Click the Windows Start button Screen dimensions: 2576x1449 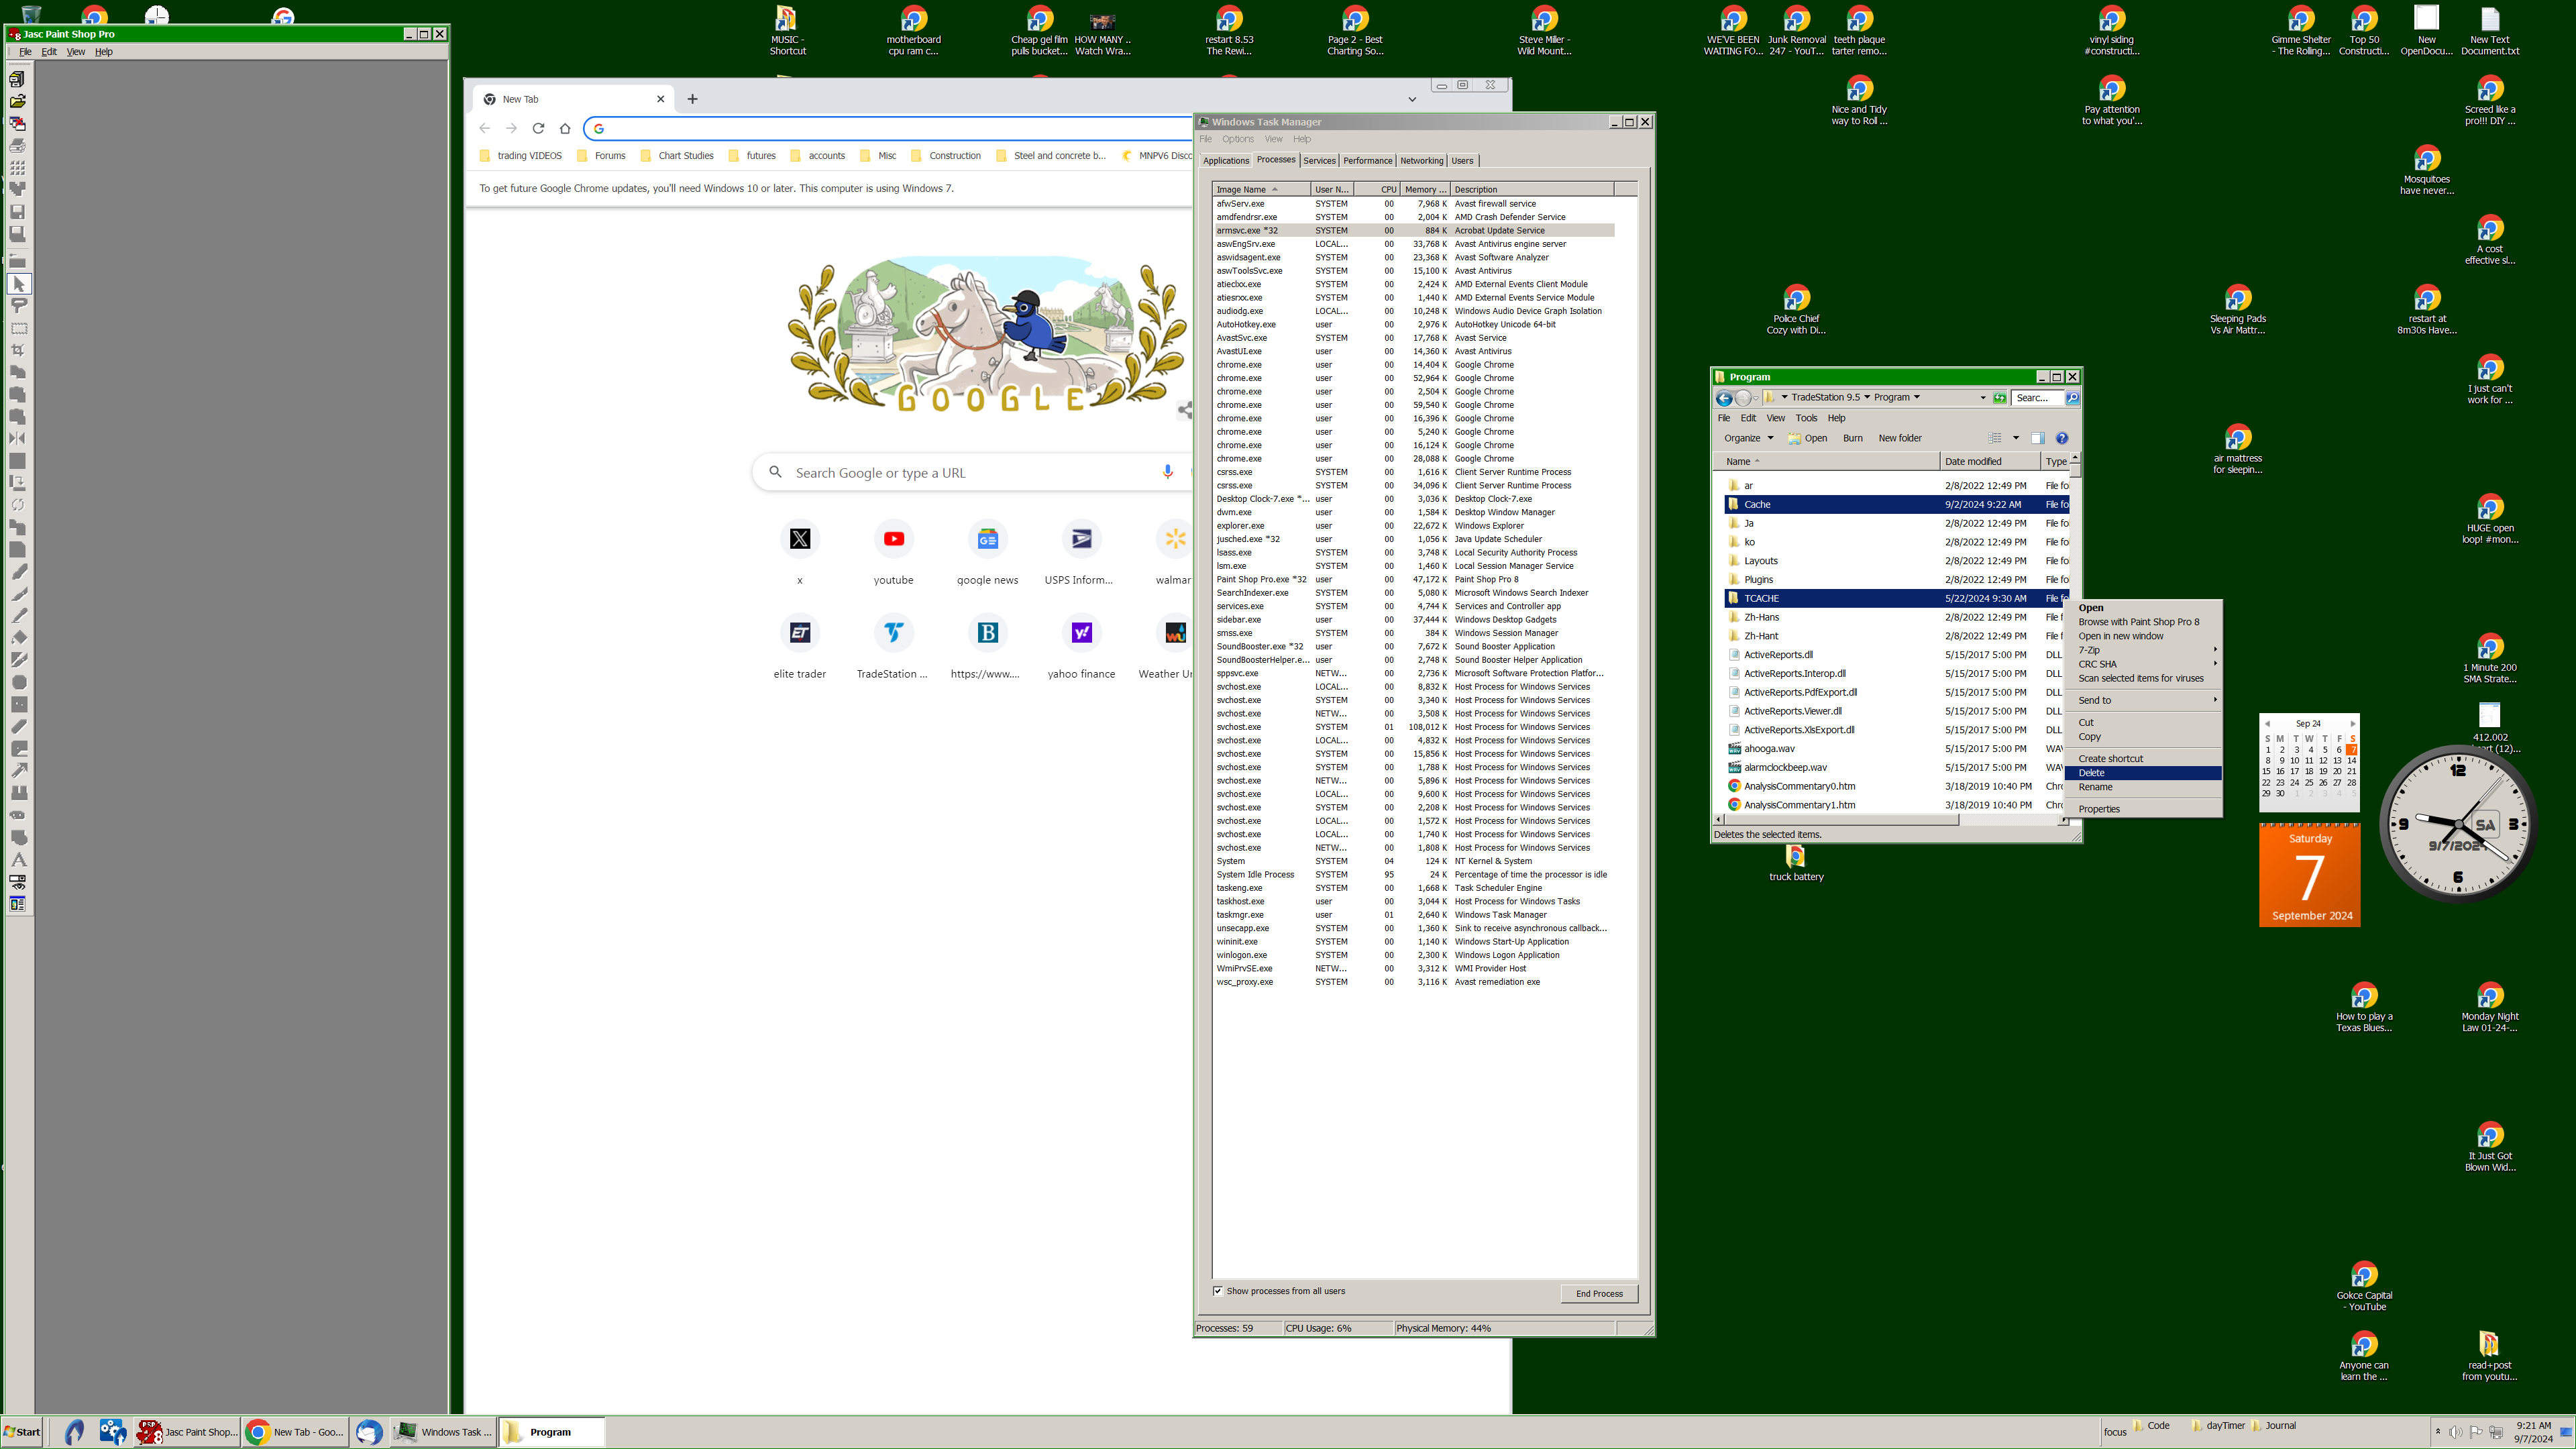pyautogui.click(x=22, y=1432)
